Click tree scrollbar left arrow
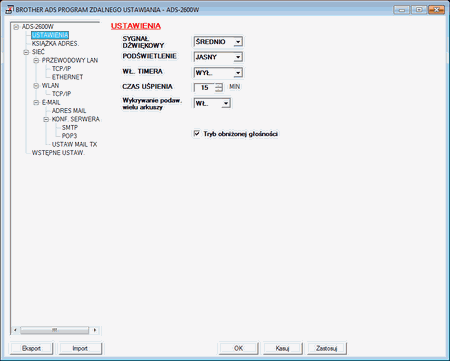 pos(15,330)
